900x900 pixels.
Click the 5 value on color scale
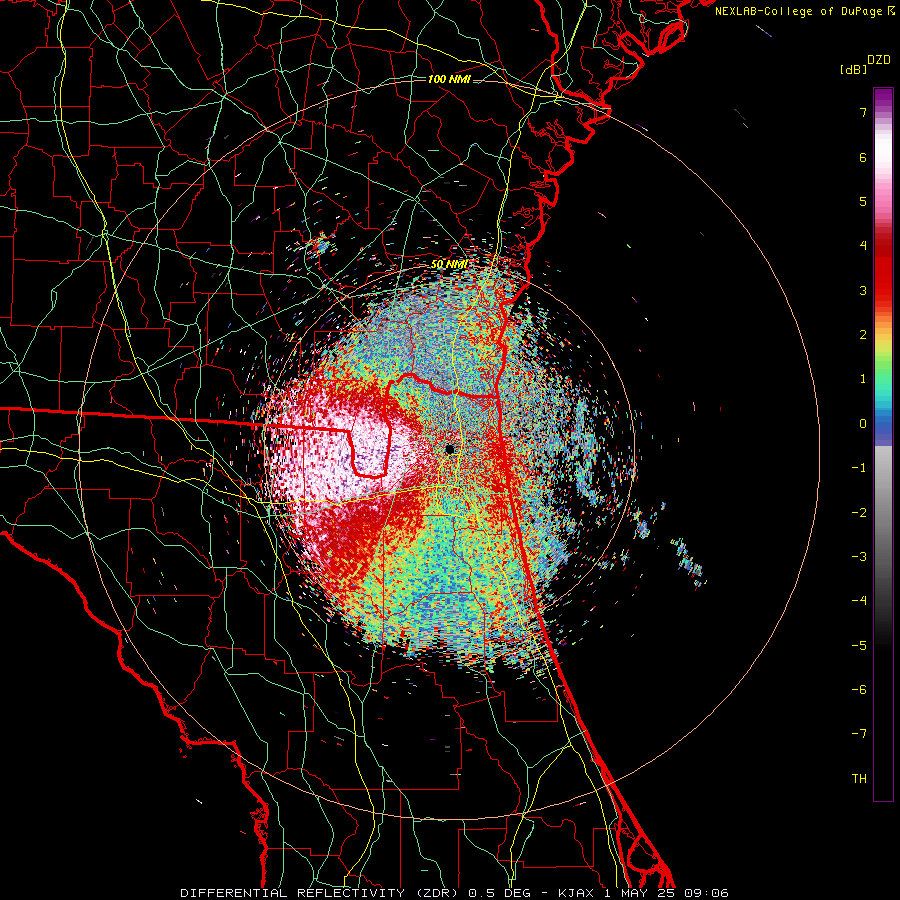[x=863, y=201]
